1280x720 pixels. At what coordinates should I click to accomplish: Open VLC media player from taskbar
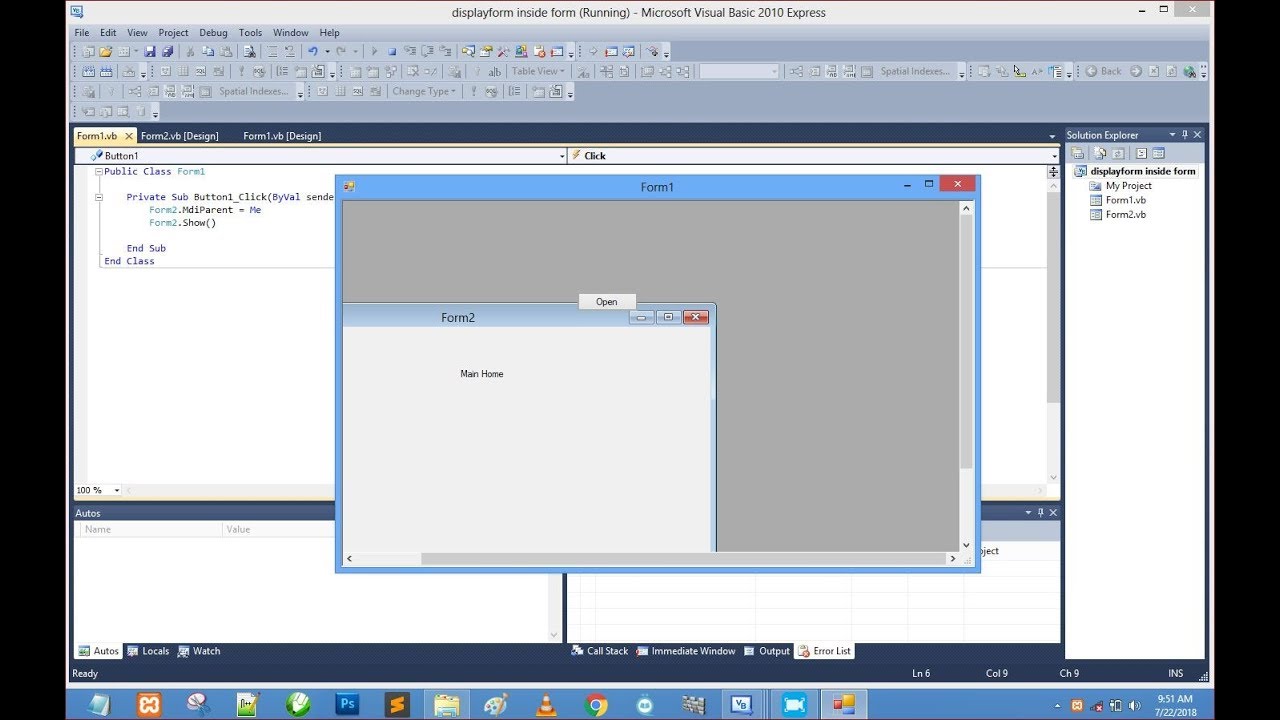pyautogui.click(x=546, y=705)
